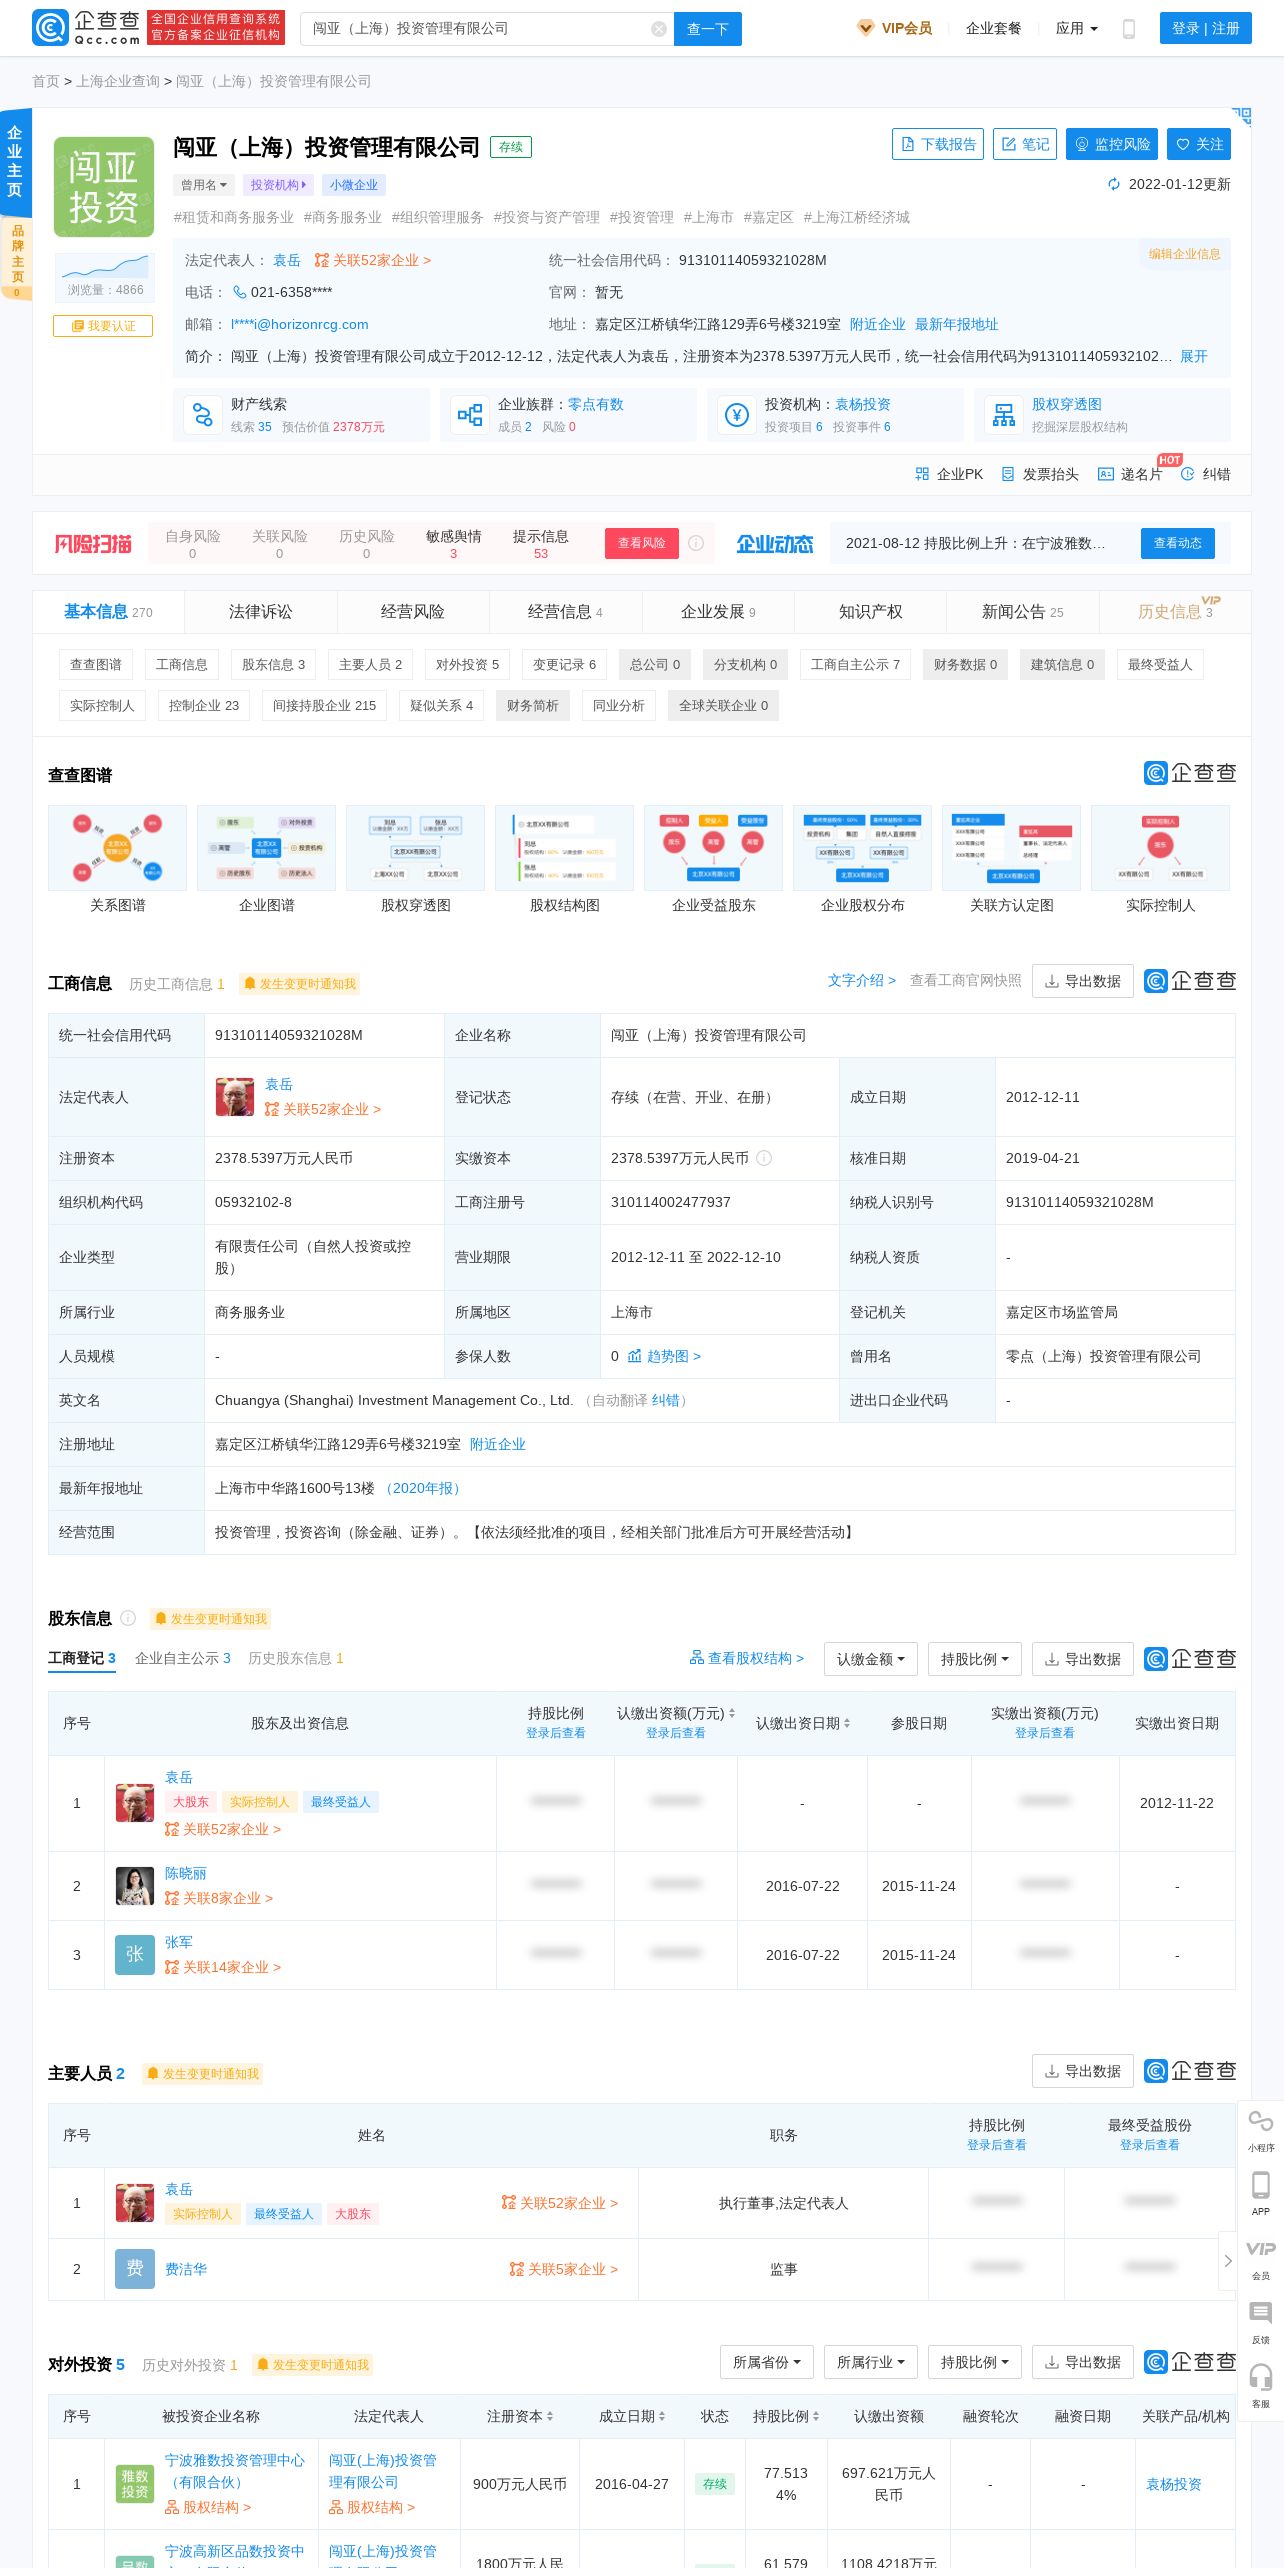Open the QR code icon at card corner
This screenshot has height=2568, width=1284.
1241,117
